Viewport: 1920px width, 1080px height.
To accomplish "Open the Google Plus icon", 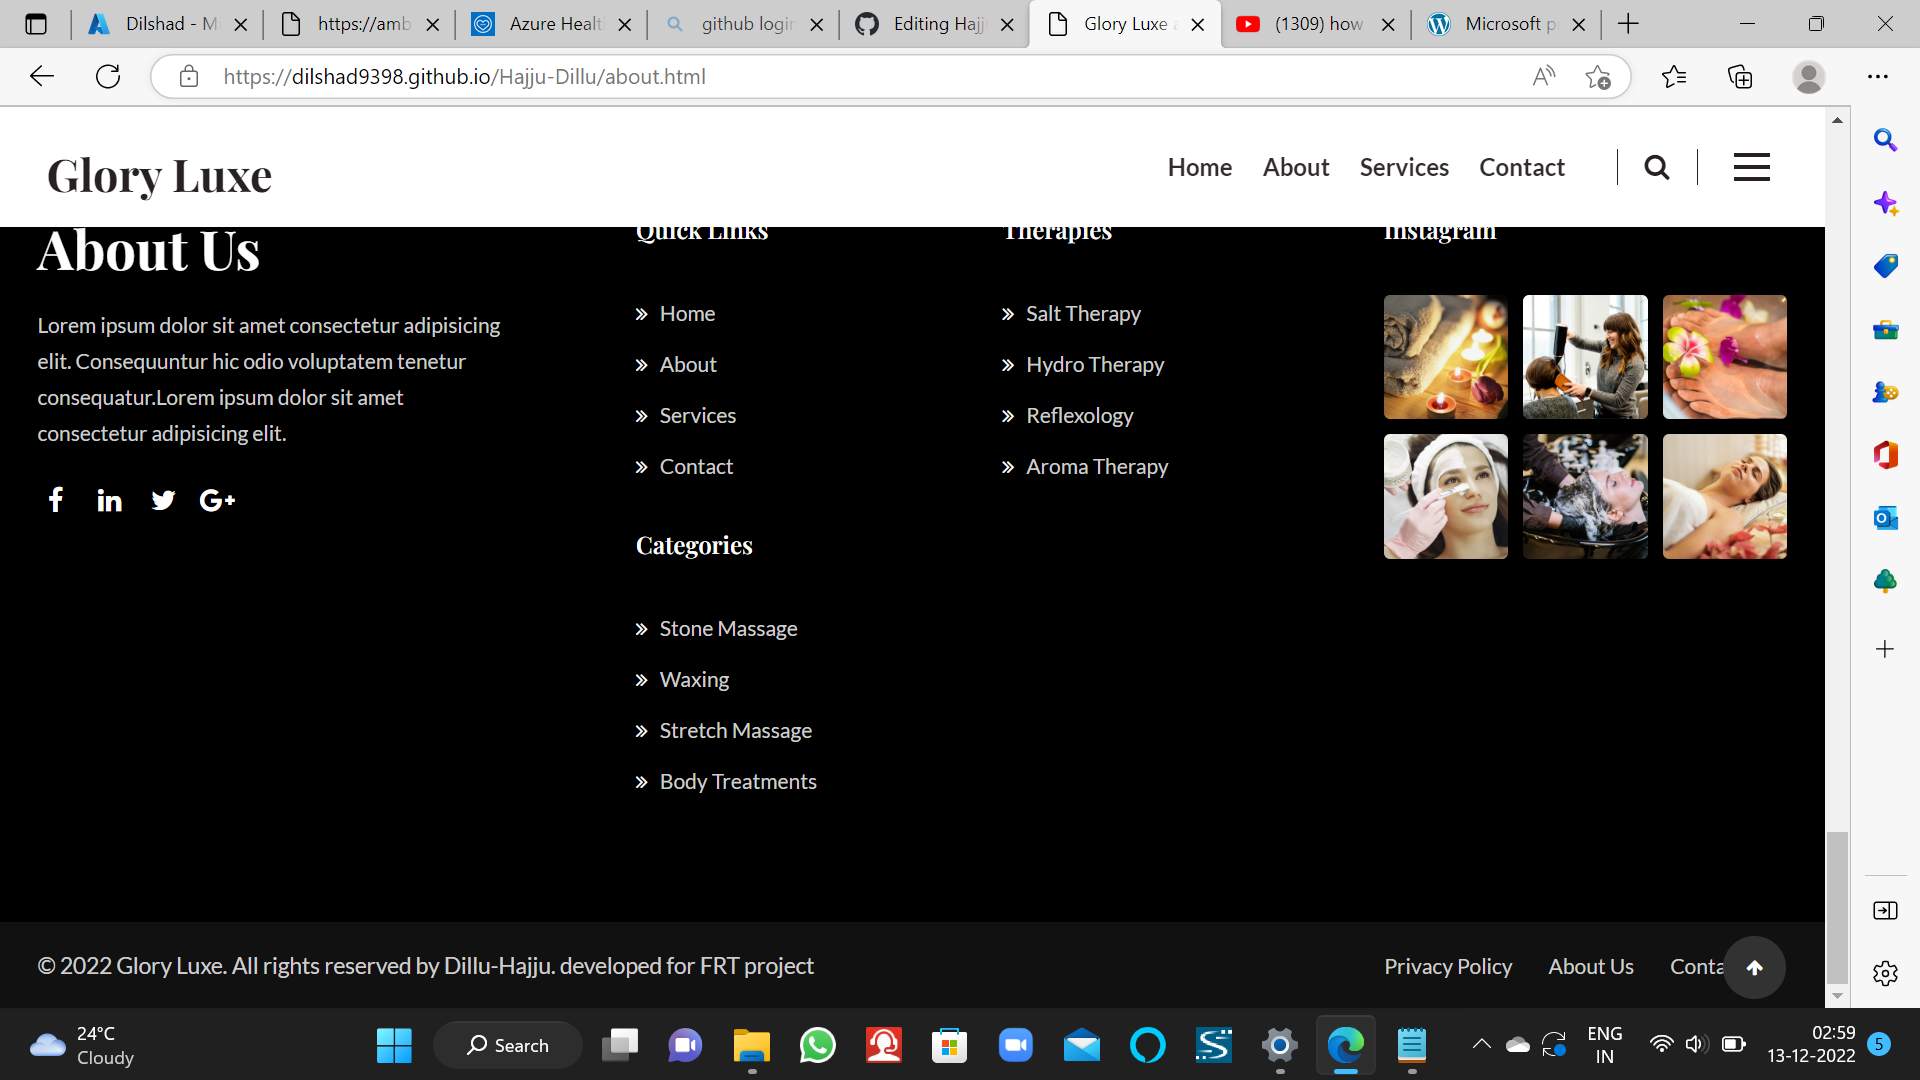I will click(217, 500).
